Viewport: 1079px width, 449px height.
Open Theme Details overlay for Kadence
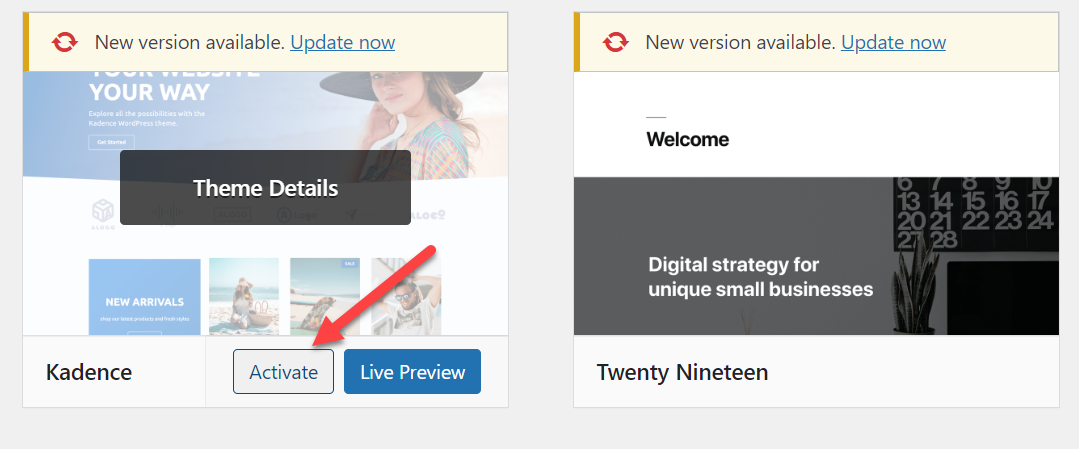pyautogui.click(x=266, y=188)
